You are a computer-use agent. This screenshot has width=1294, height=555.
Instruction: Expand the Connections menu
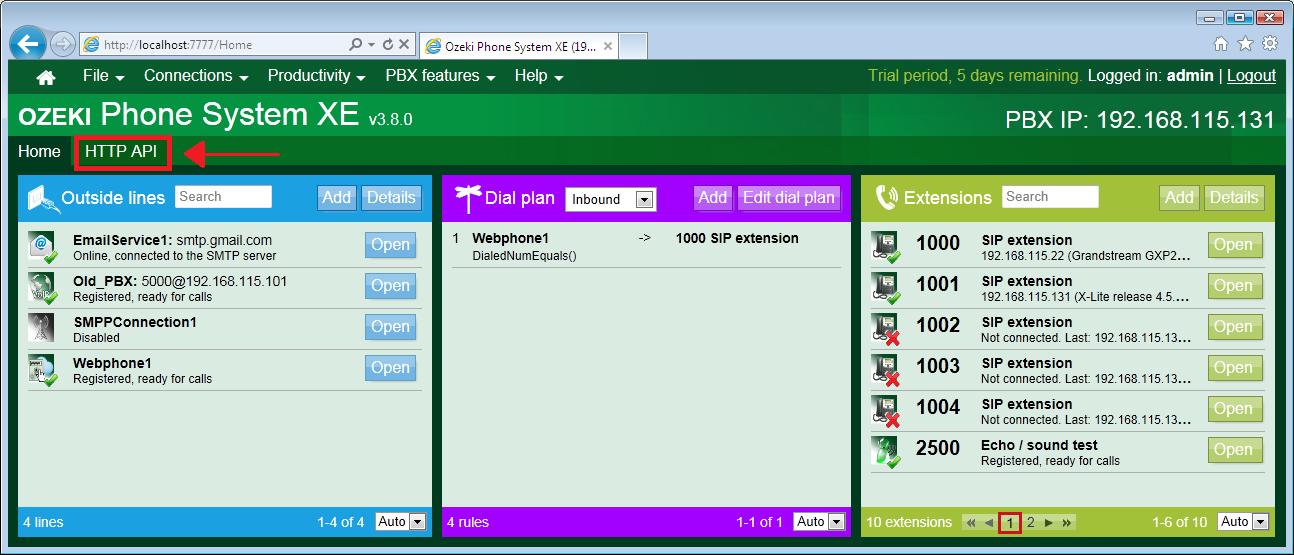[x=195, y=76]
